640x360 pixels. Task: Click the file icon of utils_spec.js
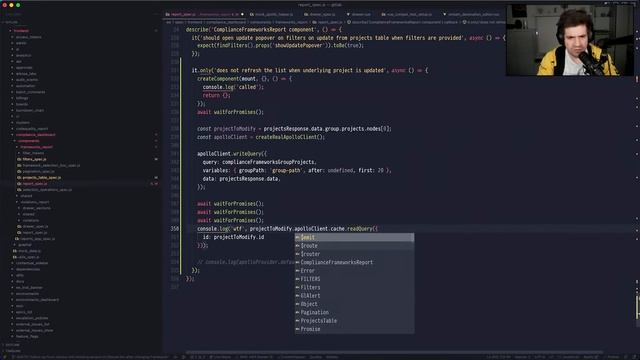pos(15,257)
